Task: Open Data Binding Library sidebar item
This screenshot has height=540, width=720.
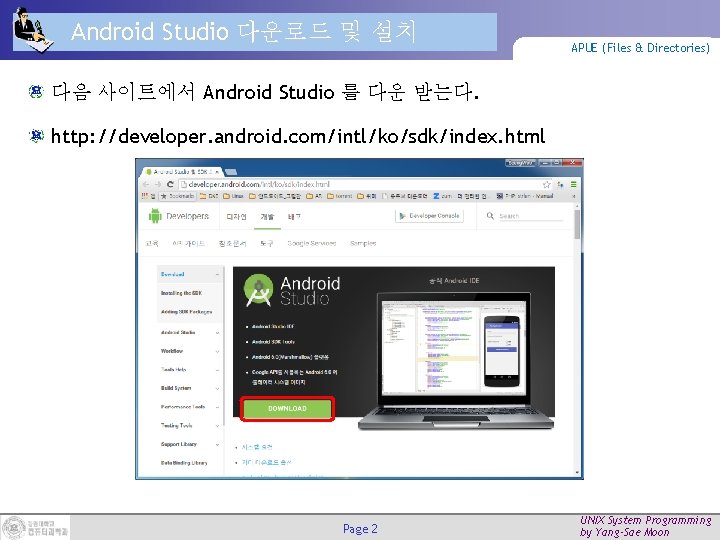Action: [x=184, y=463]
